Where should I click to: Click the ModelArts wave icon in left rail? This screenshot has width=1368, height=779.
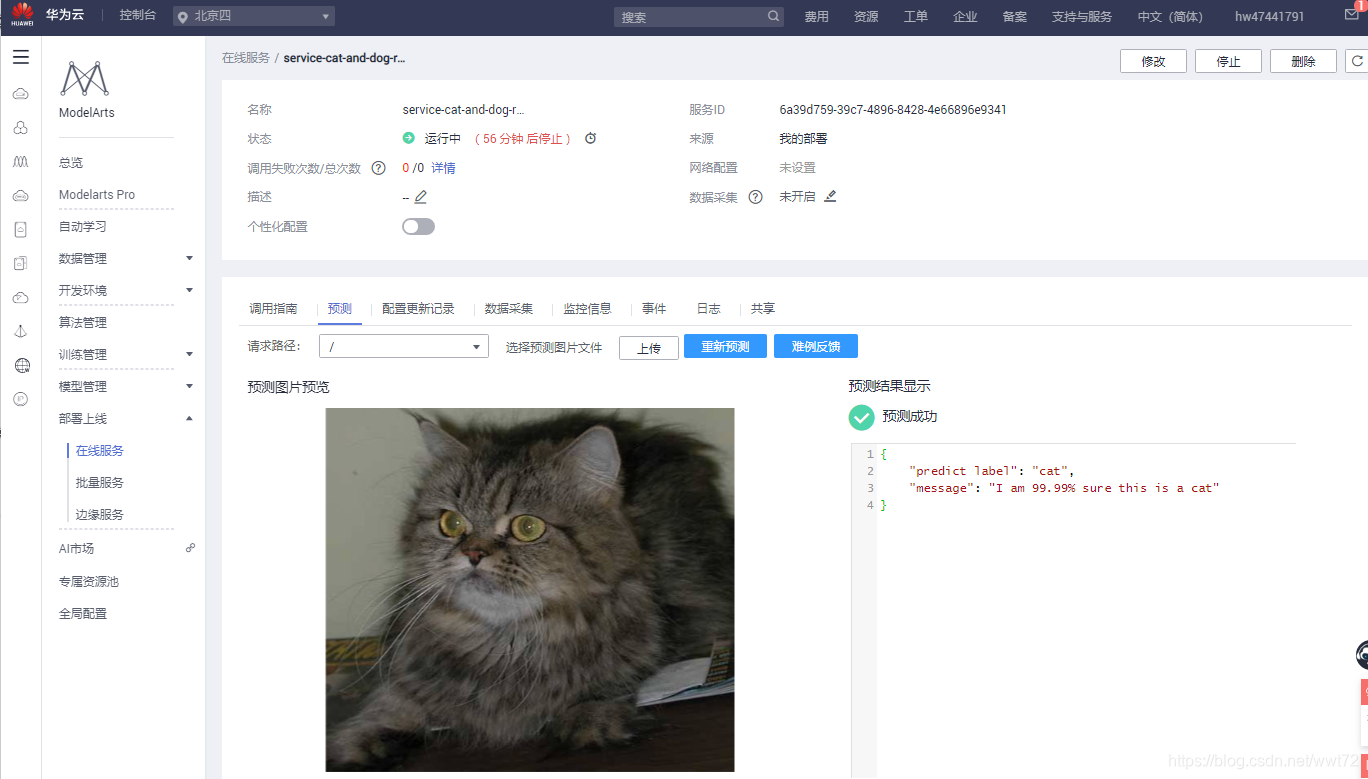[x=21, y=161]
